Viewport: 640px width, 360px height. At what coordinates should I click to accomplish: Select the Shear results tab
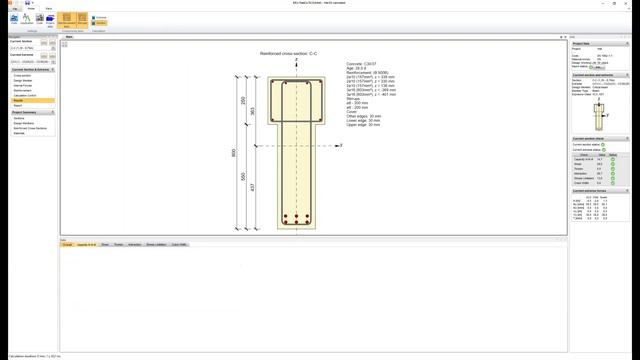pos(105,244)
